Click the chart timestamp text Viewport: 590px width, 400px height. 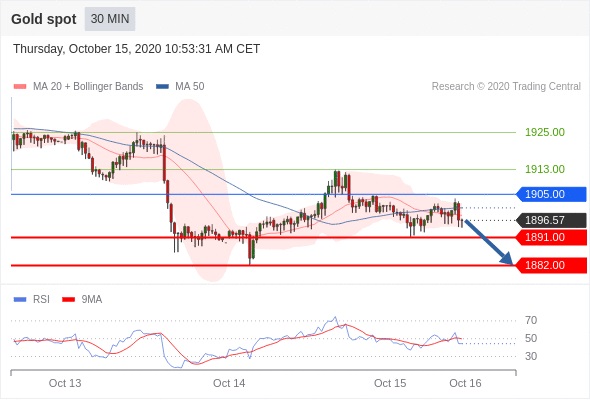[136, 49]
